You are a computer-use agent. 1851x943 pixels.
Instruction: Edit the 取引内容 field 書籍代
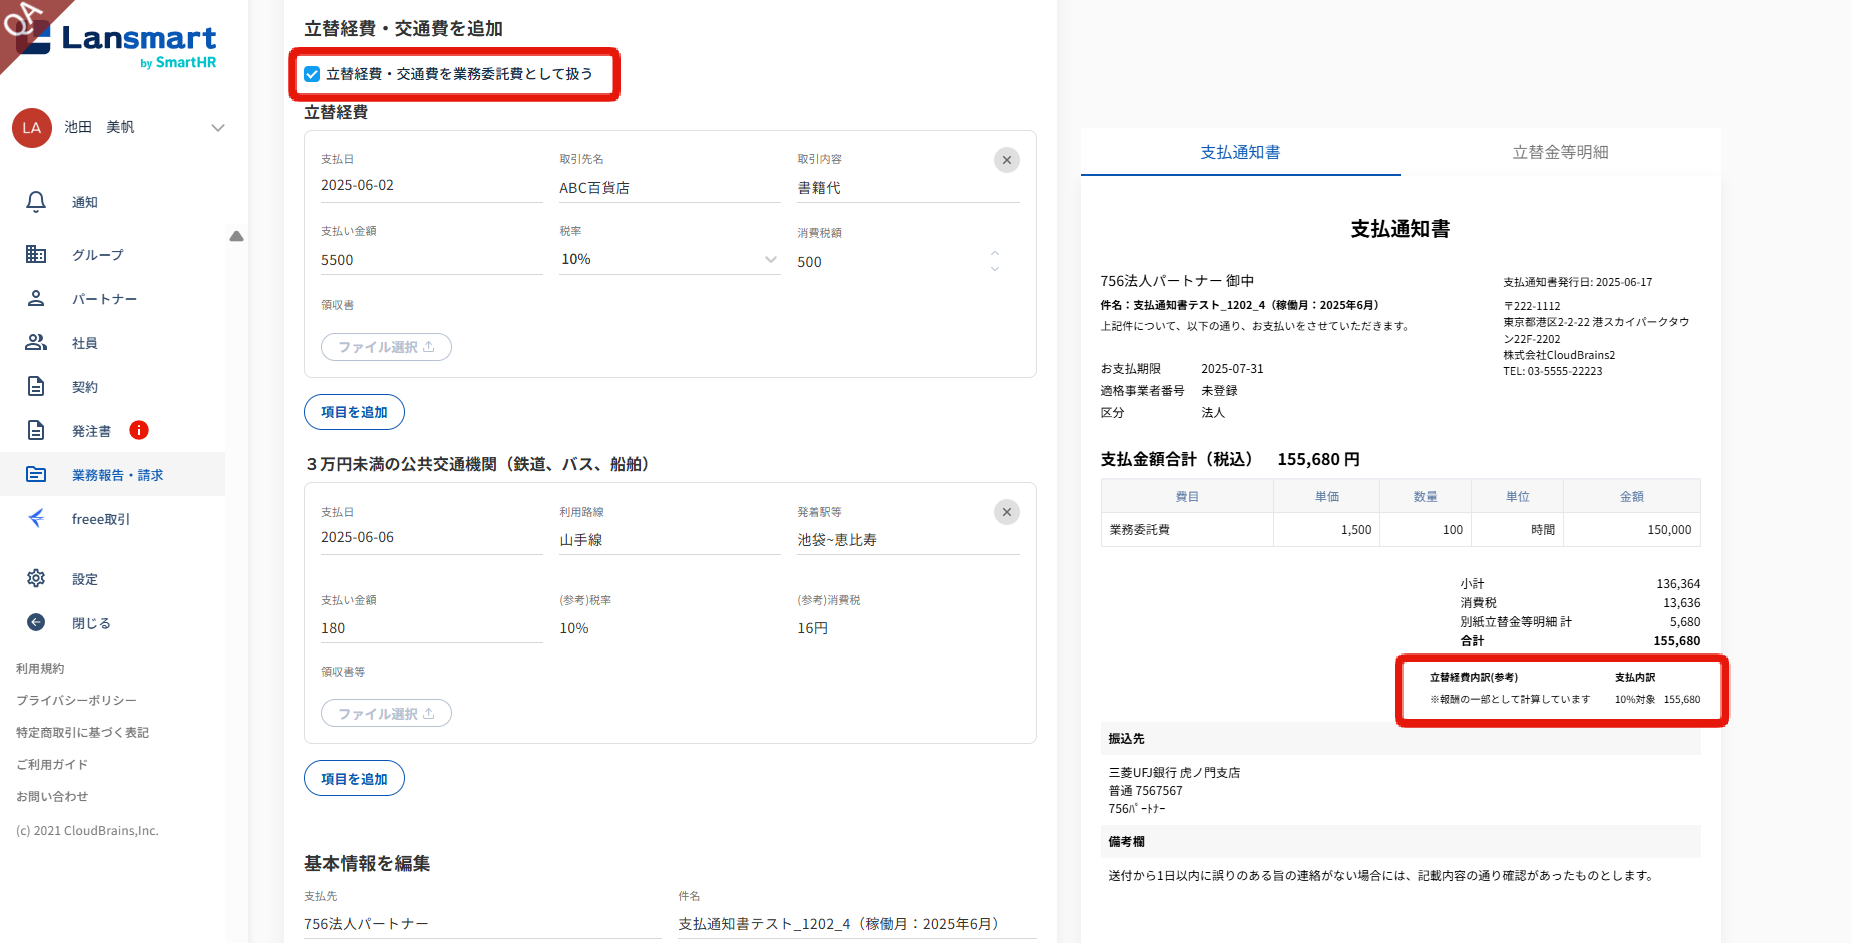point(908,188)
